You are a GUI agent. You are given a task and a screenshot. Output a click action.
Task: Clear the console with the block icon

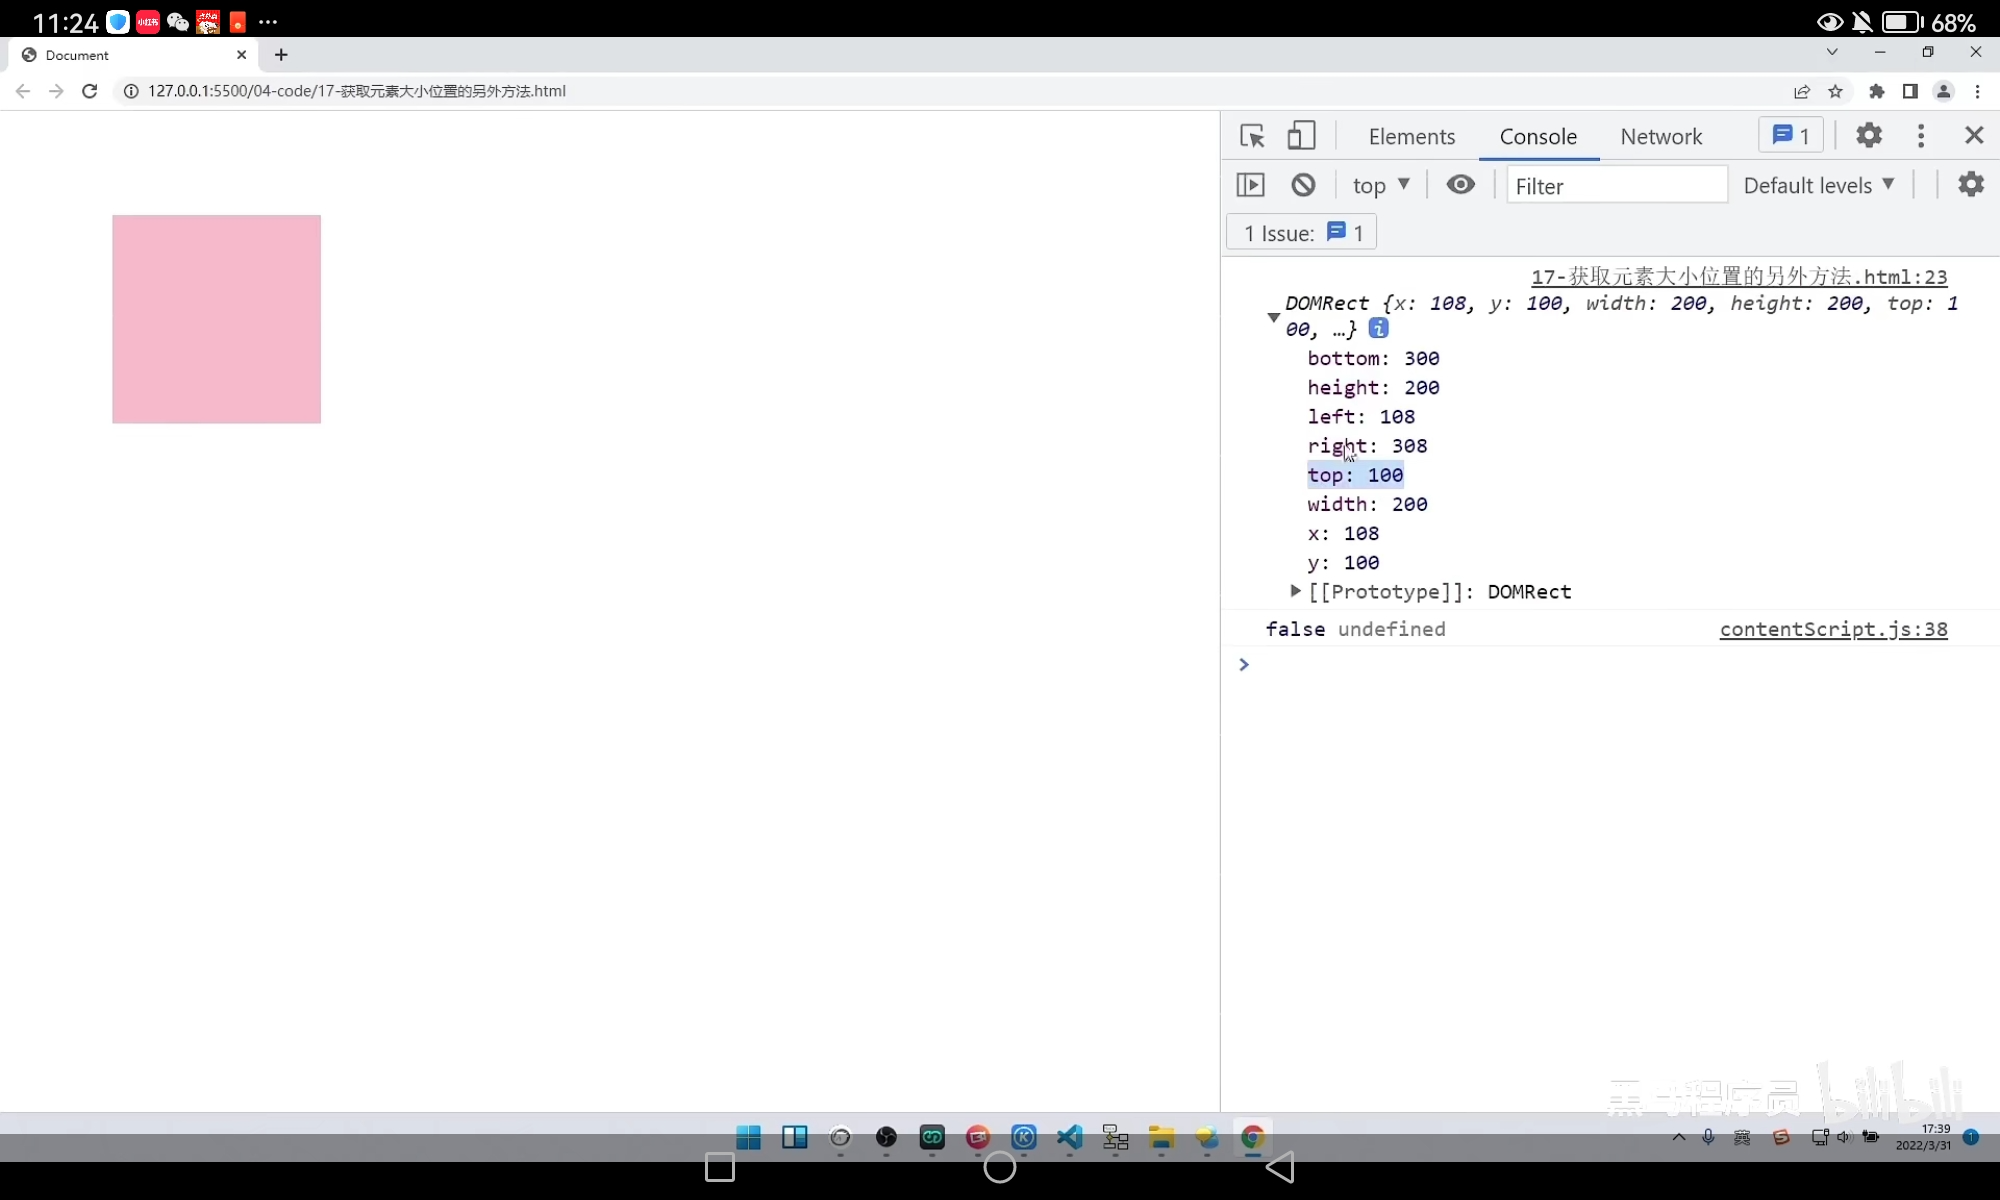[1302, 184]
